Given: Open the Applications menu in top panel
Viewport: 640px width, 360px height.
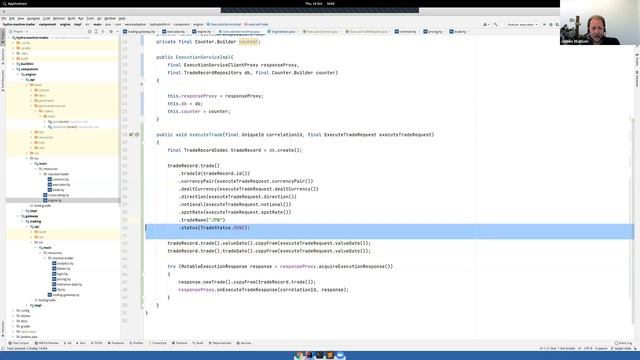Looking at the screenshot, I should [x=15, y=4].
